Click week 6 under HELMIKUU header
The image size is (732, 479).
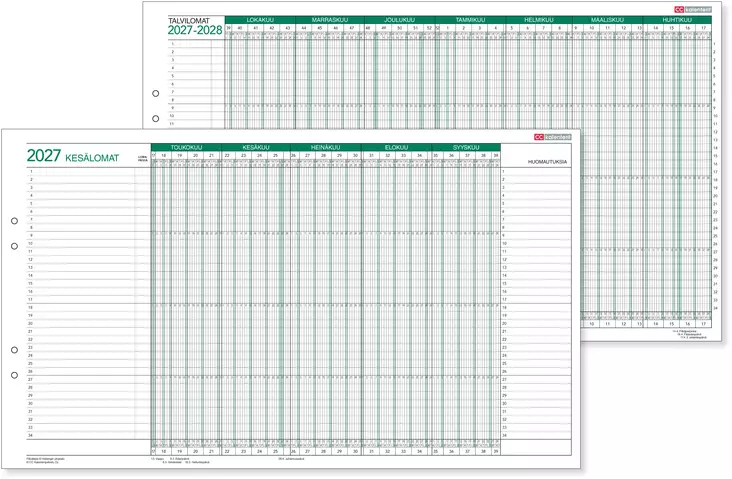[x=528, y=28]
